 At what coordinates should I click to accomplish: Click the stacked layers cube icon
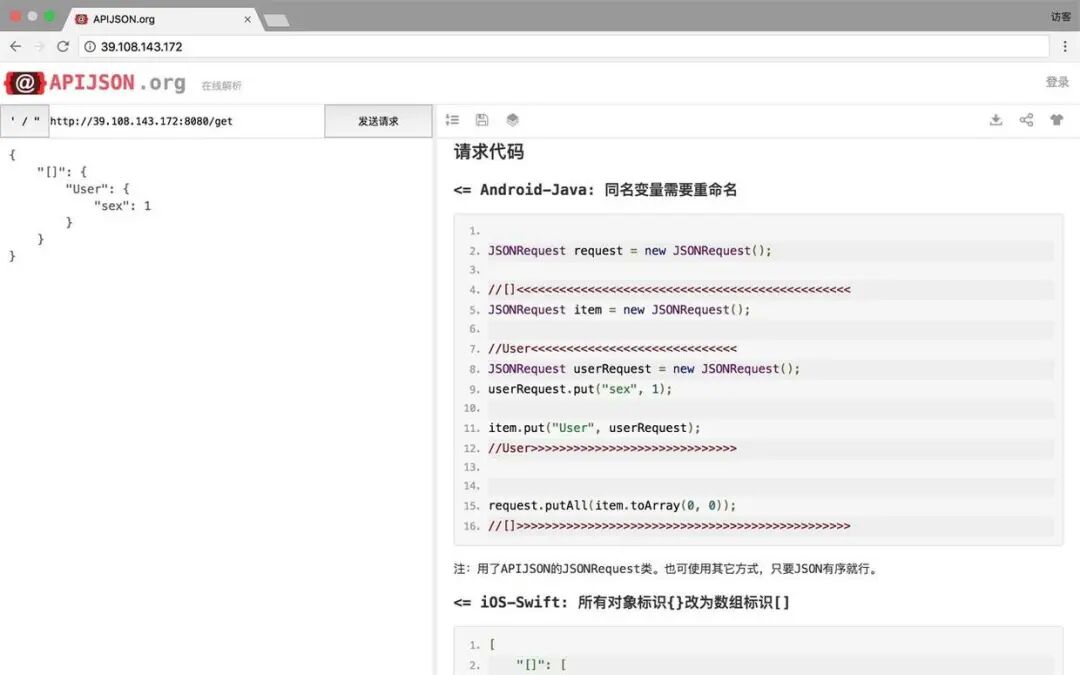pyautogui.click(x=512, y=120)
